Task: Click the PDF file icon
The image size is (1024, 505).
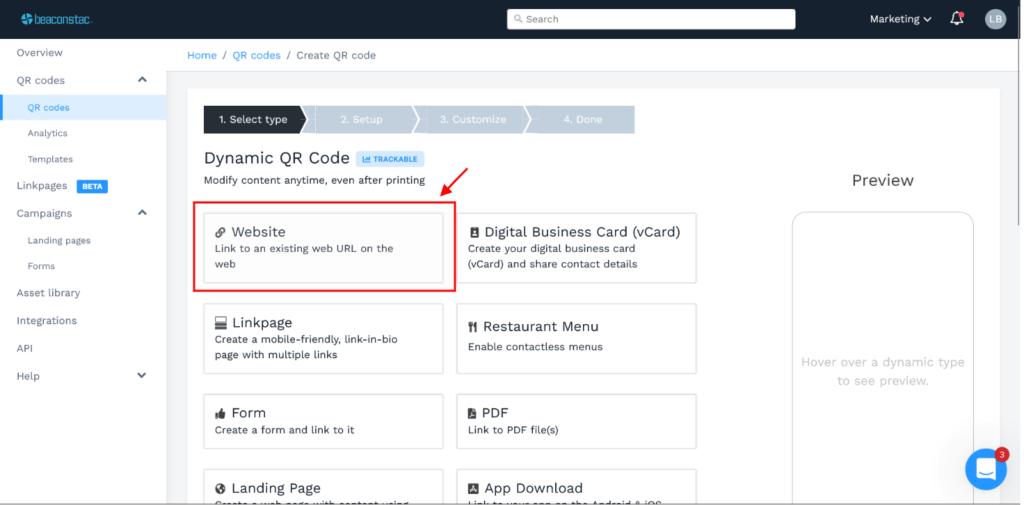Action: pyautogui.click(x=472, y=414)
